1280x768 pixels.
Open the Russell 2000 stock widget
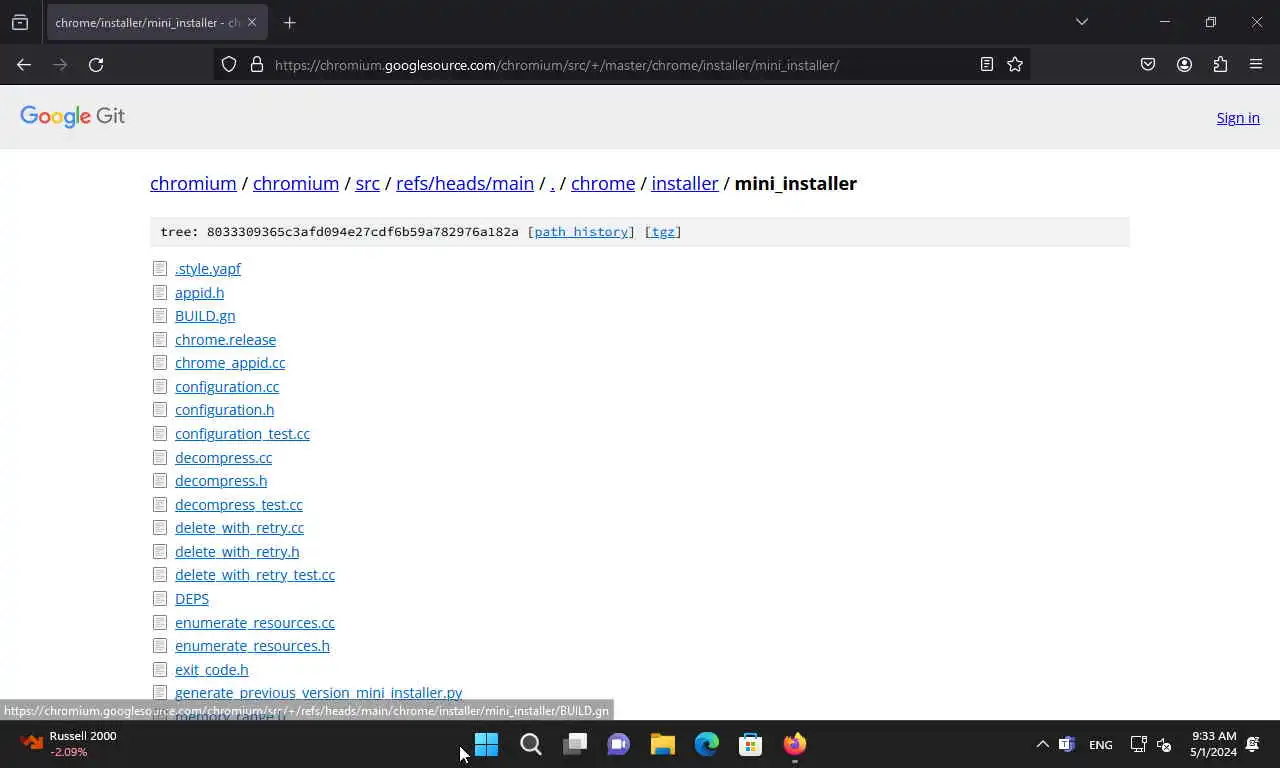tap(68, 744)
